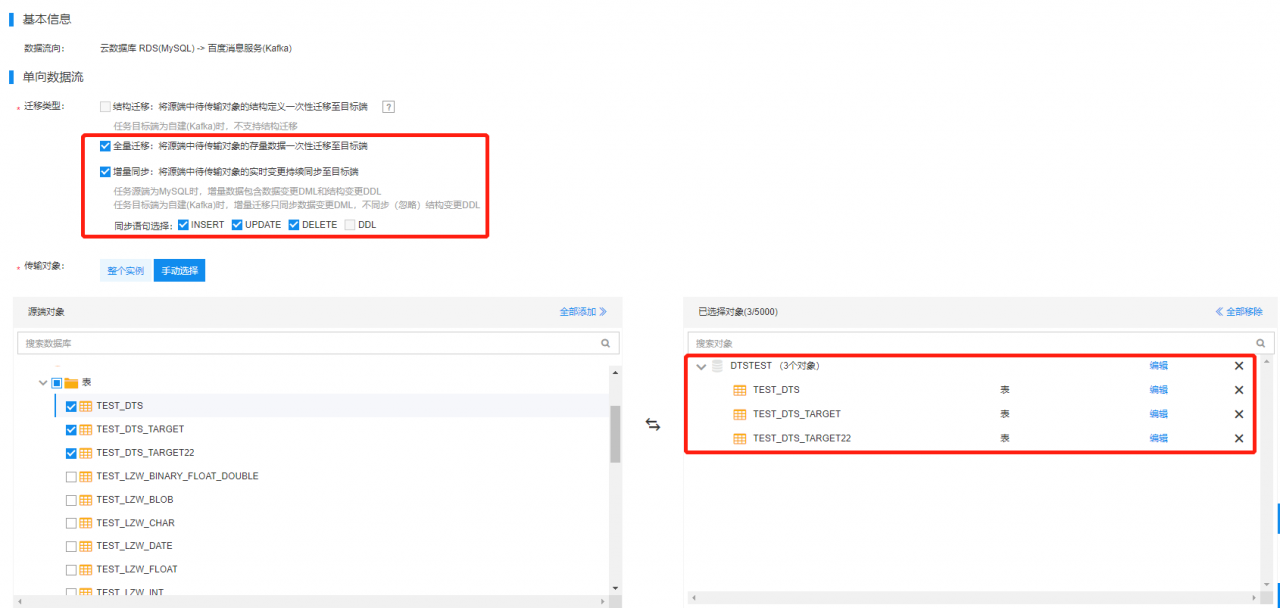Collapse the DTSTEST node in selected objects
This screenshot has height=608, width=1280.
701,366
